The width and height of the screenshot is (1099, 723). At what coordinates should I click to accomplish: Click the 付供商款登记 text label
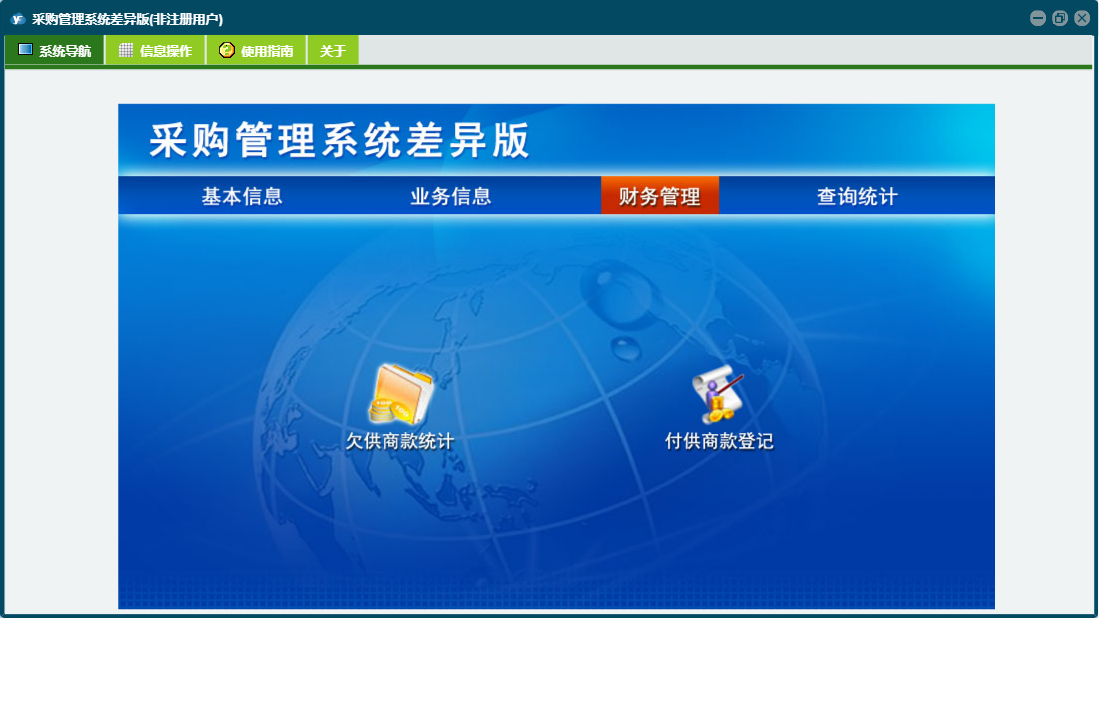point(719,441)
